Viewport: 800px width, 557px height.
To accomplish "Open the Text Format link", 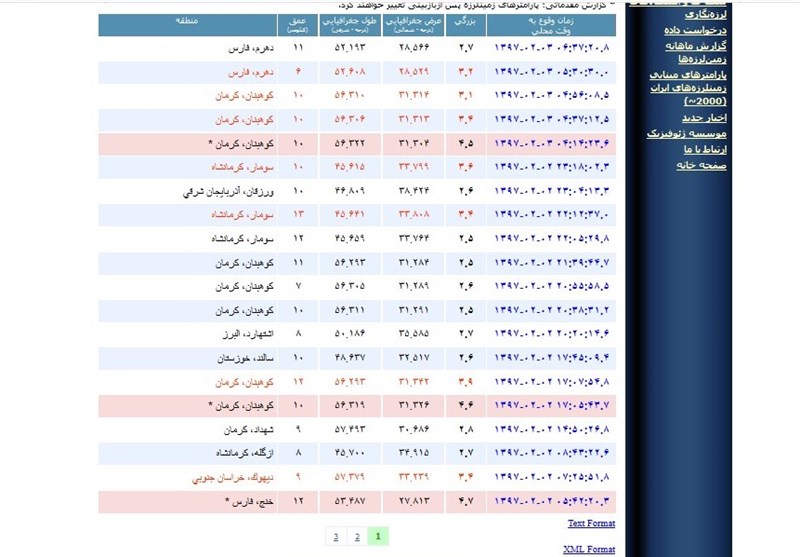I will tap(591, 523).
